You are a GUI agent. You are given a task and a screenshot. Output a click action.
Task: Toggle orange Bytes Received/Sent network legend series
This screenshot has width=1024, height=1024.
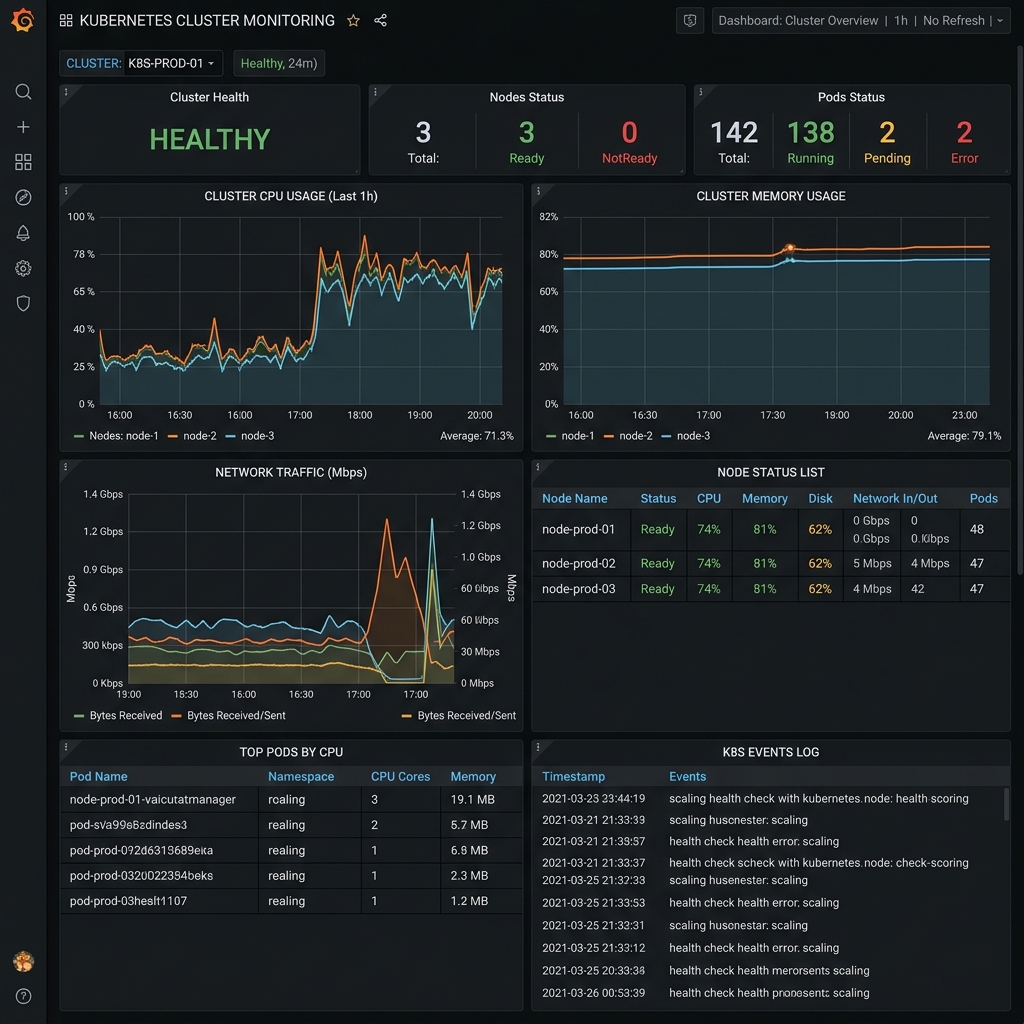[228, 716]
